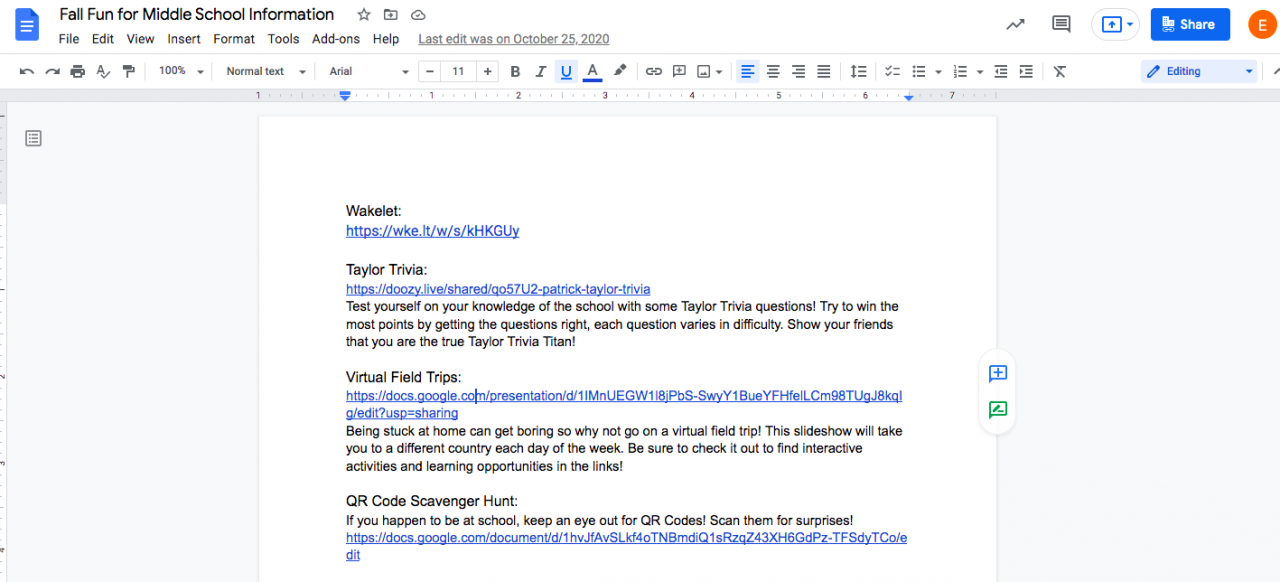This screenshot has width=1280, height=582.
Task: Open the activity dashboard trend icon
Action: tap(1015, 24)
